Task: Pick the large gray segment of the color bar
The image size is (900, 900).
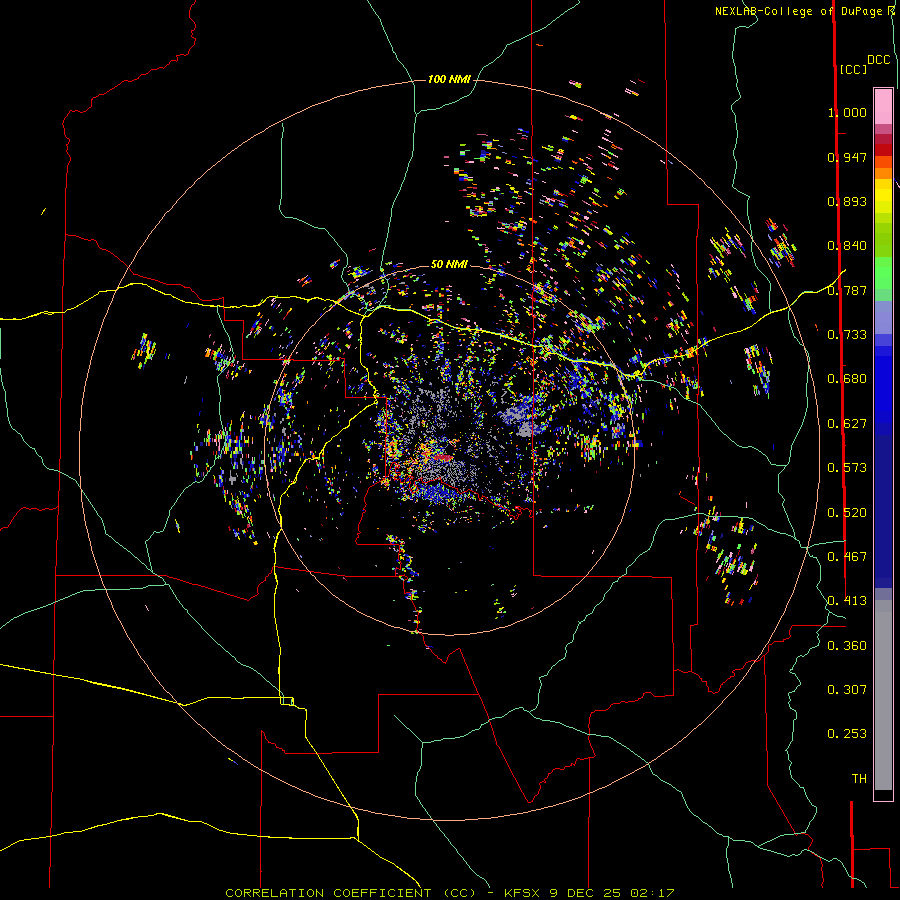Action: pyautogui.click(x=883, y=695)
